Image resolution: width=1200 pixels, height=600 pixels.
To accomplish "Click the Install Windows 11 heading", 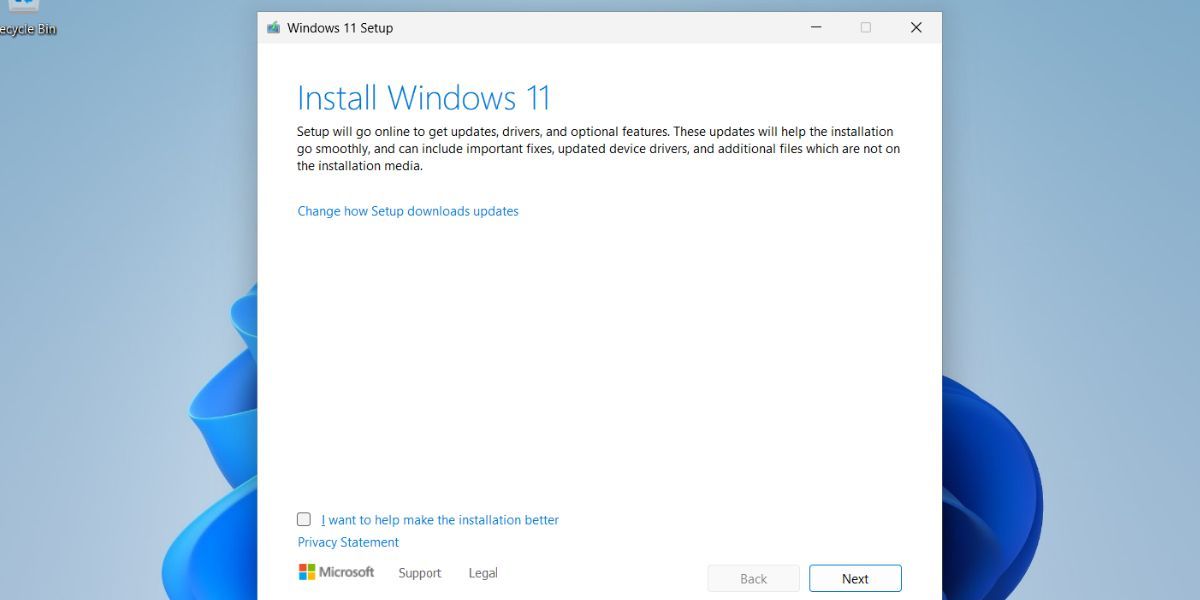I will [x=424, y=98].
